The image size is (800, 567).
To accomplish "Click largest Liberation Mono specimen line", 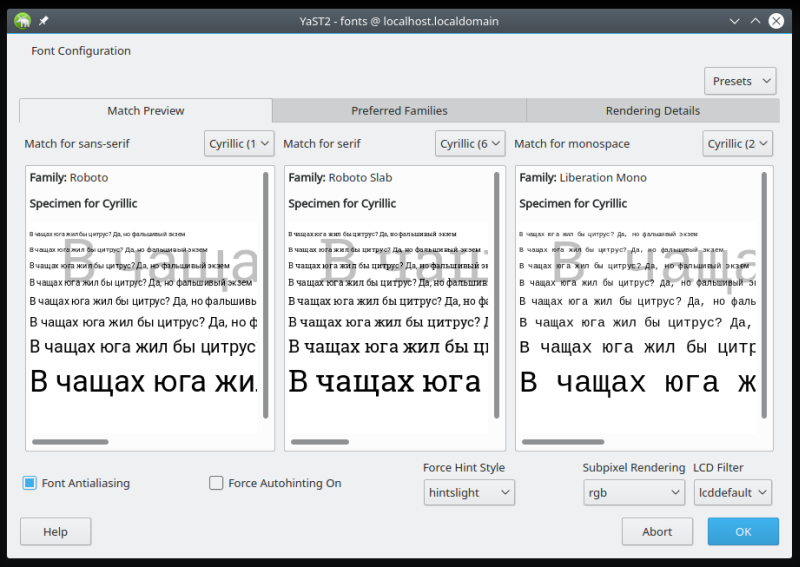I will pos(638,381).
